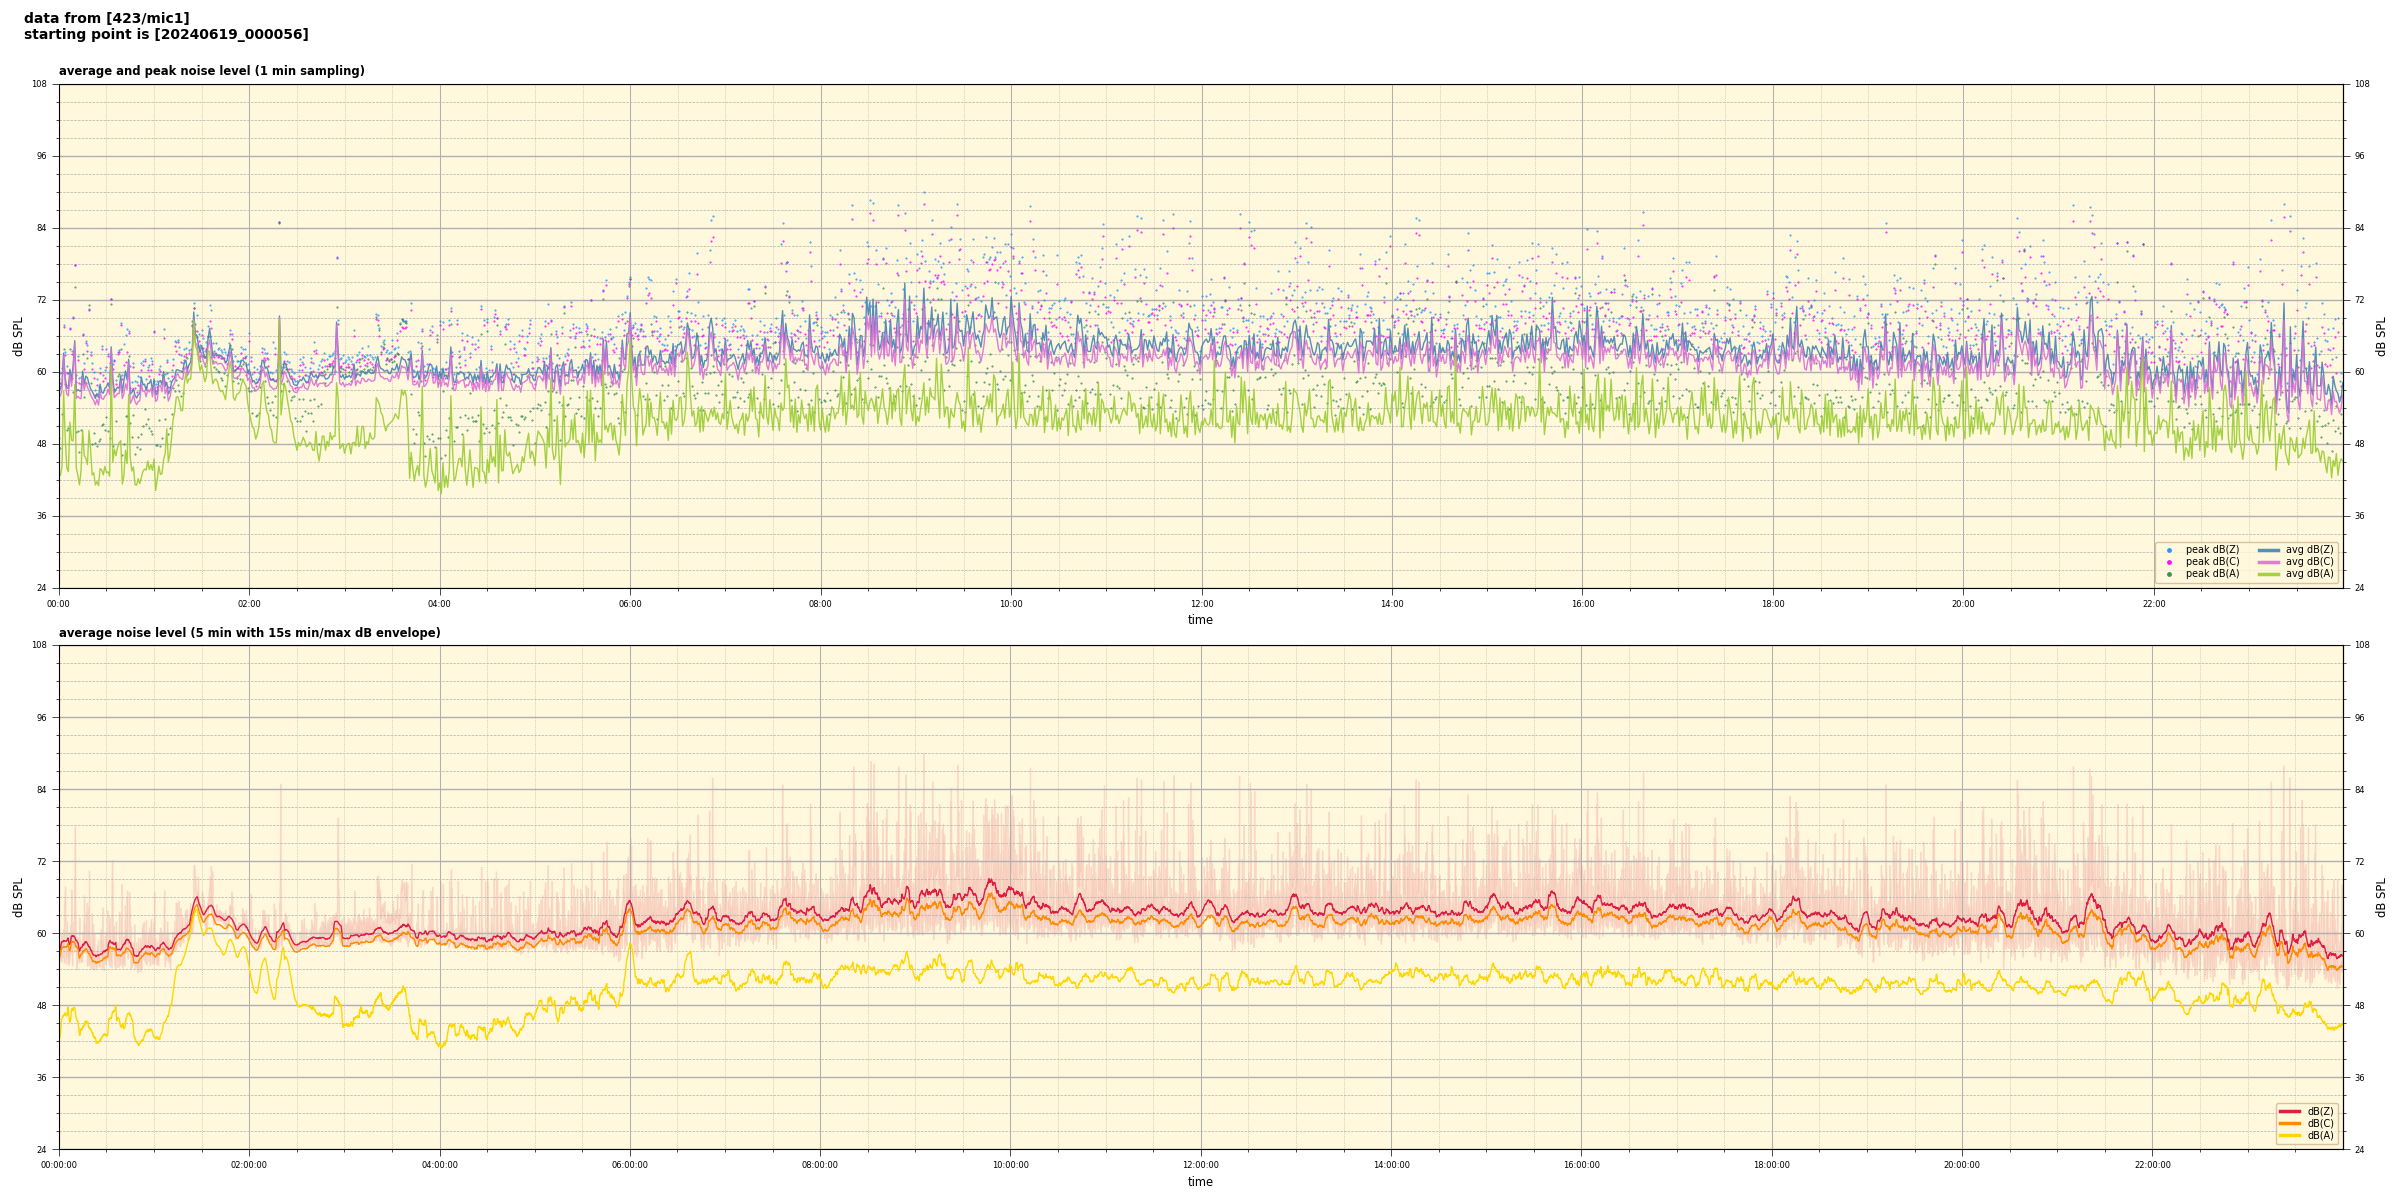Click the green peak dB(A) legend dot
The height and width of the screenshot is (1200, 2400).
2169,574
